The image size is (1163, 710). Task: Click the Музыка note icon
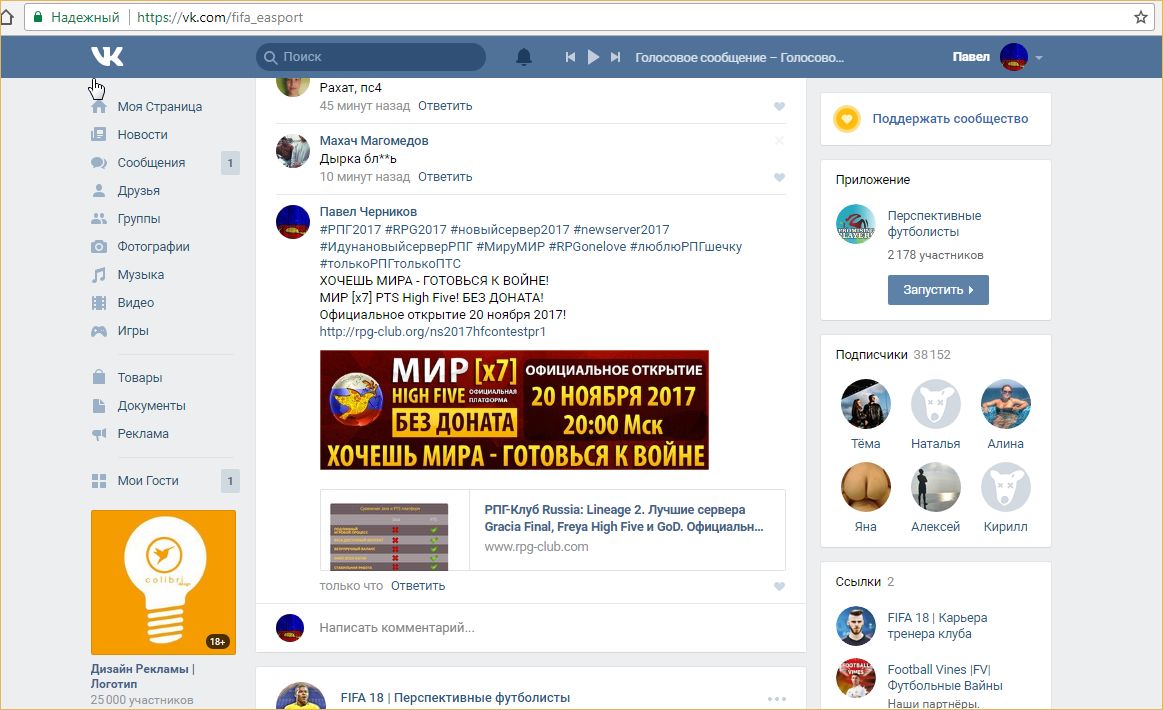click(x=99, y=275)
